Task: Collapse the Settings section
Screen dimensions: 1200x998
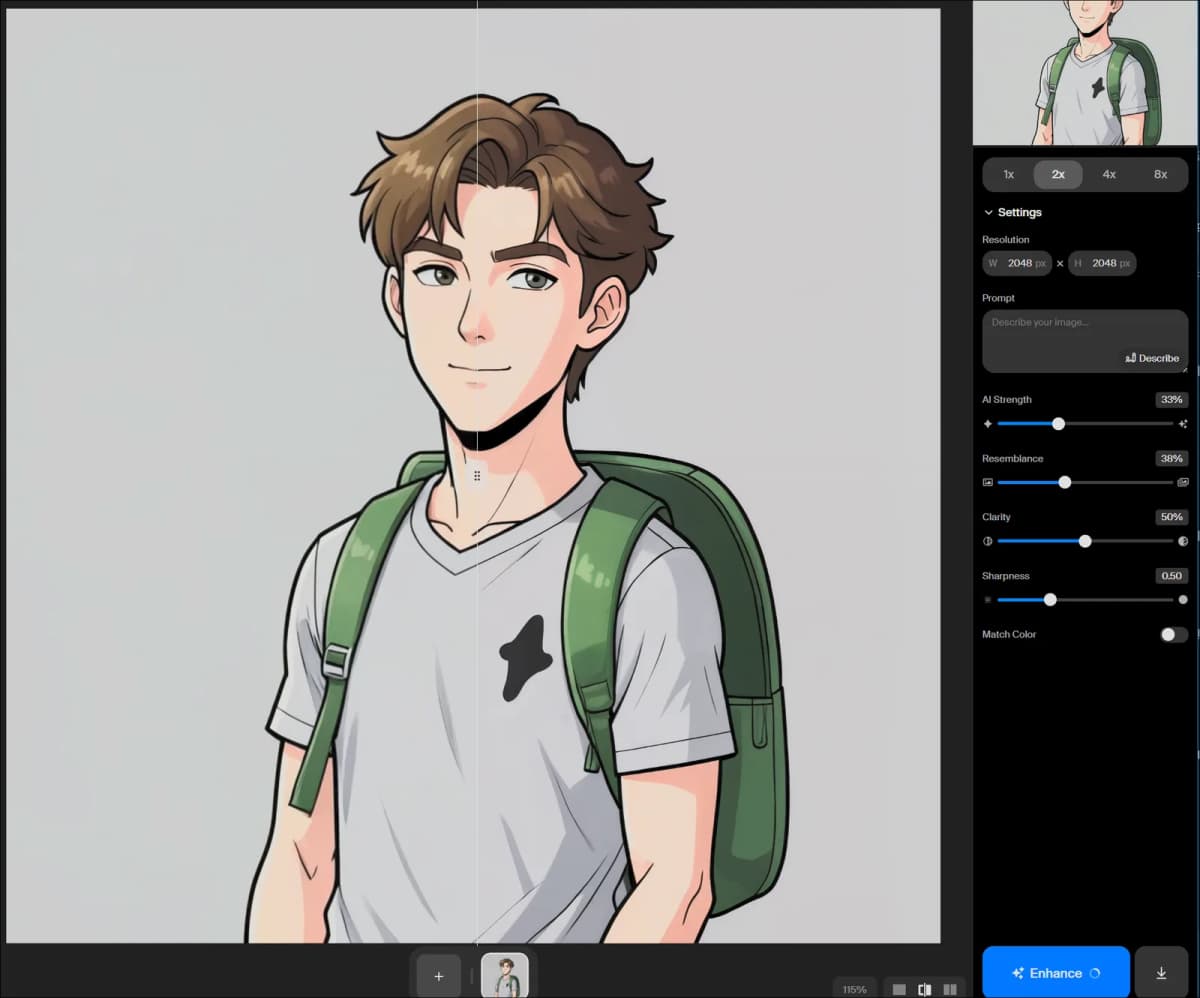Action: (1013, 212)
